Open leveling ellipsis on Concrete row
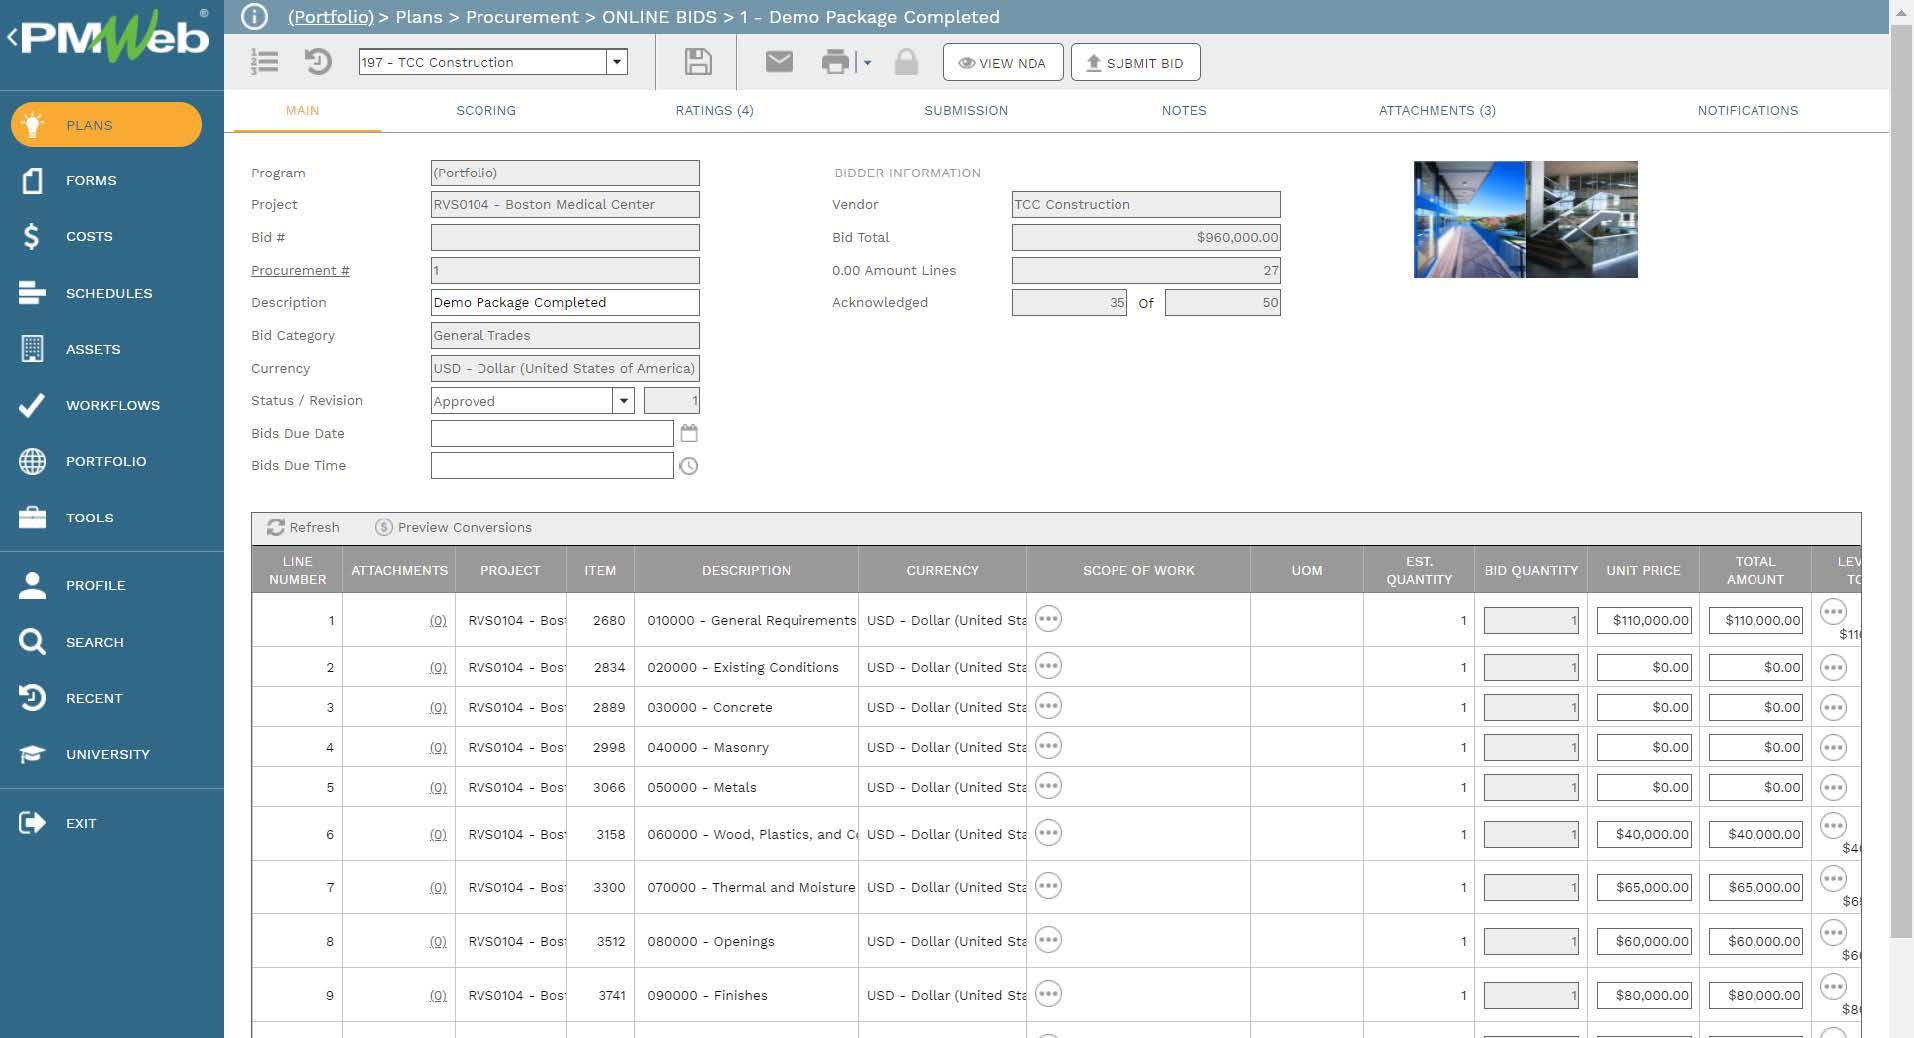 1833,707
